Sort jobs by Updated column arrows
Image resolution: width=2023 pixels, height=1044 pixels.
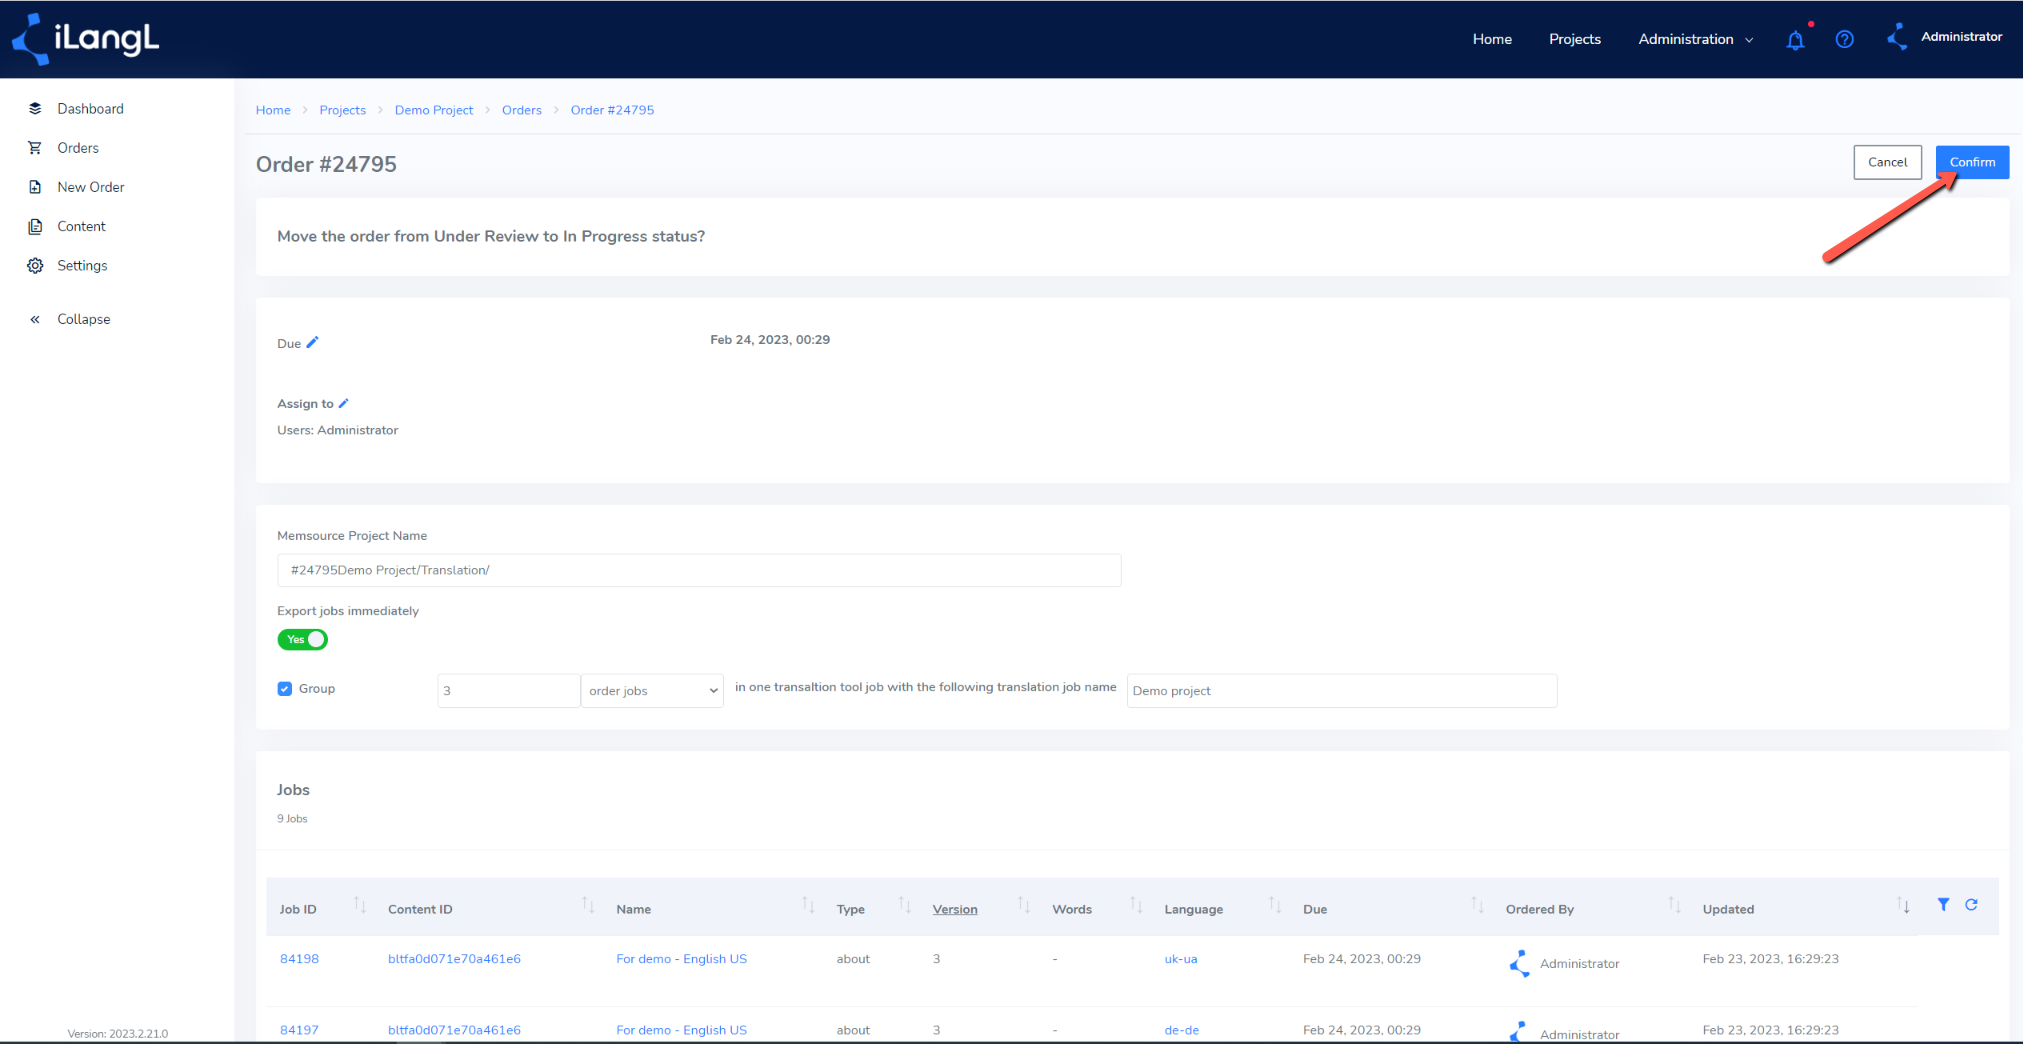click(x=1903, y=905)
